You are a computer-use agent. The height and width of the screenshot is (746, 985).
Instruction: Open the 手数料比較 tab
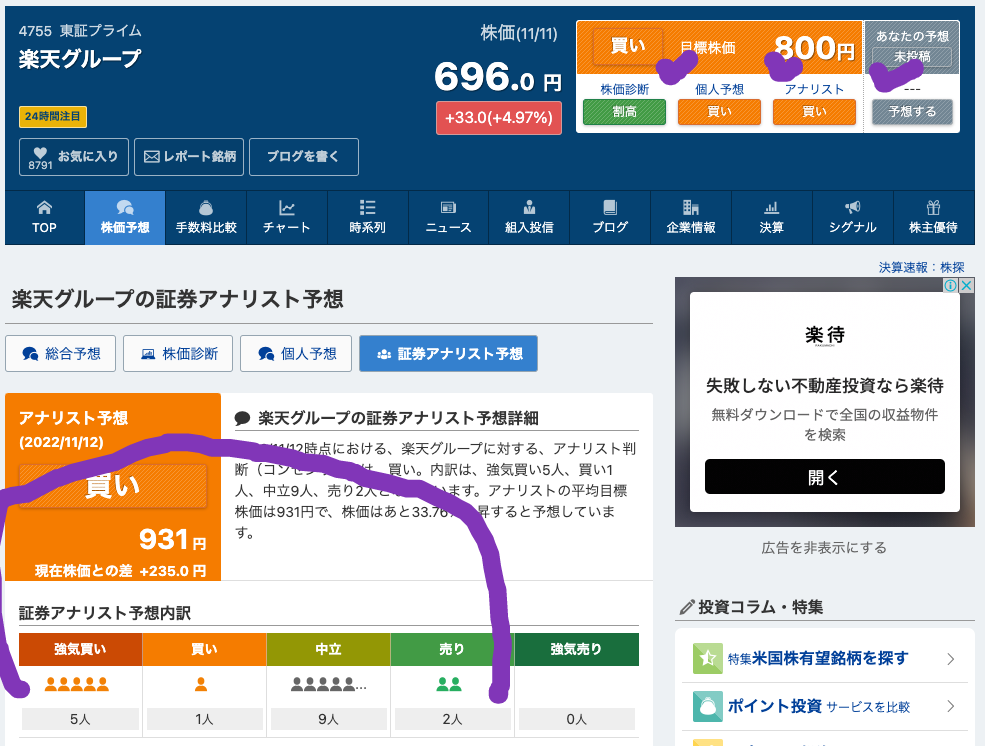[206, 217]
